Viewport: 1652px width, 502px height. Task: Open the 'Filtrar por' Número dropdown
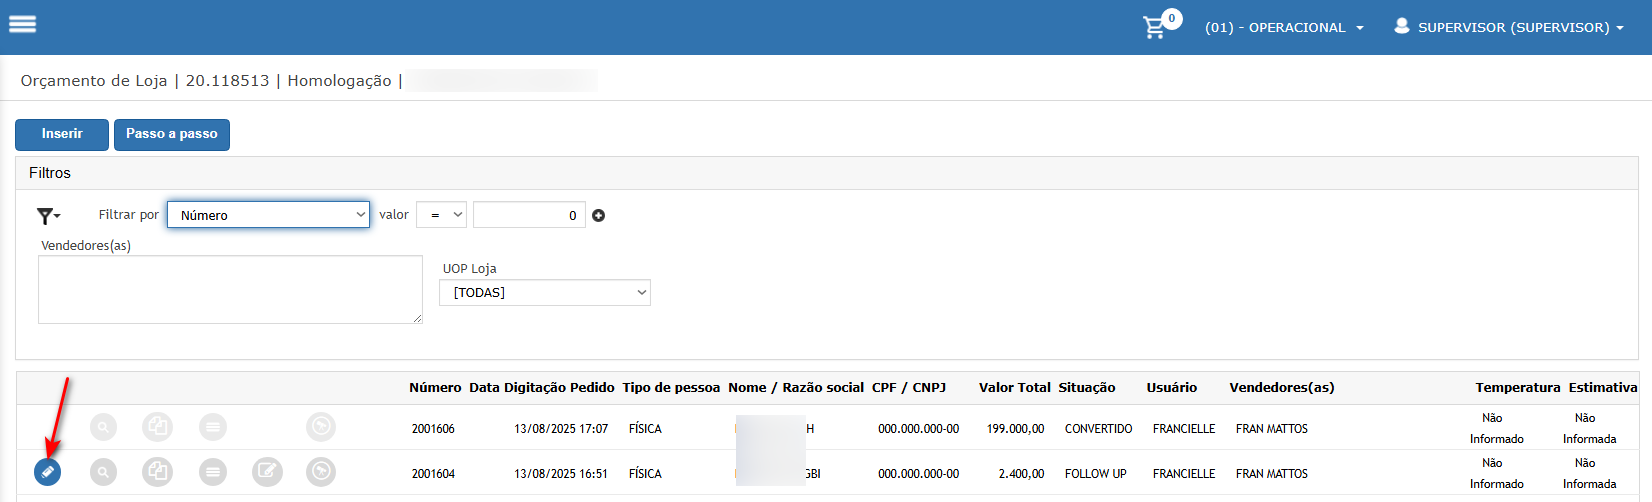point(268,215)
